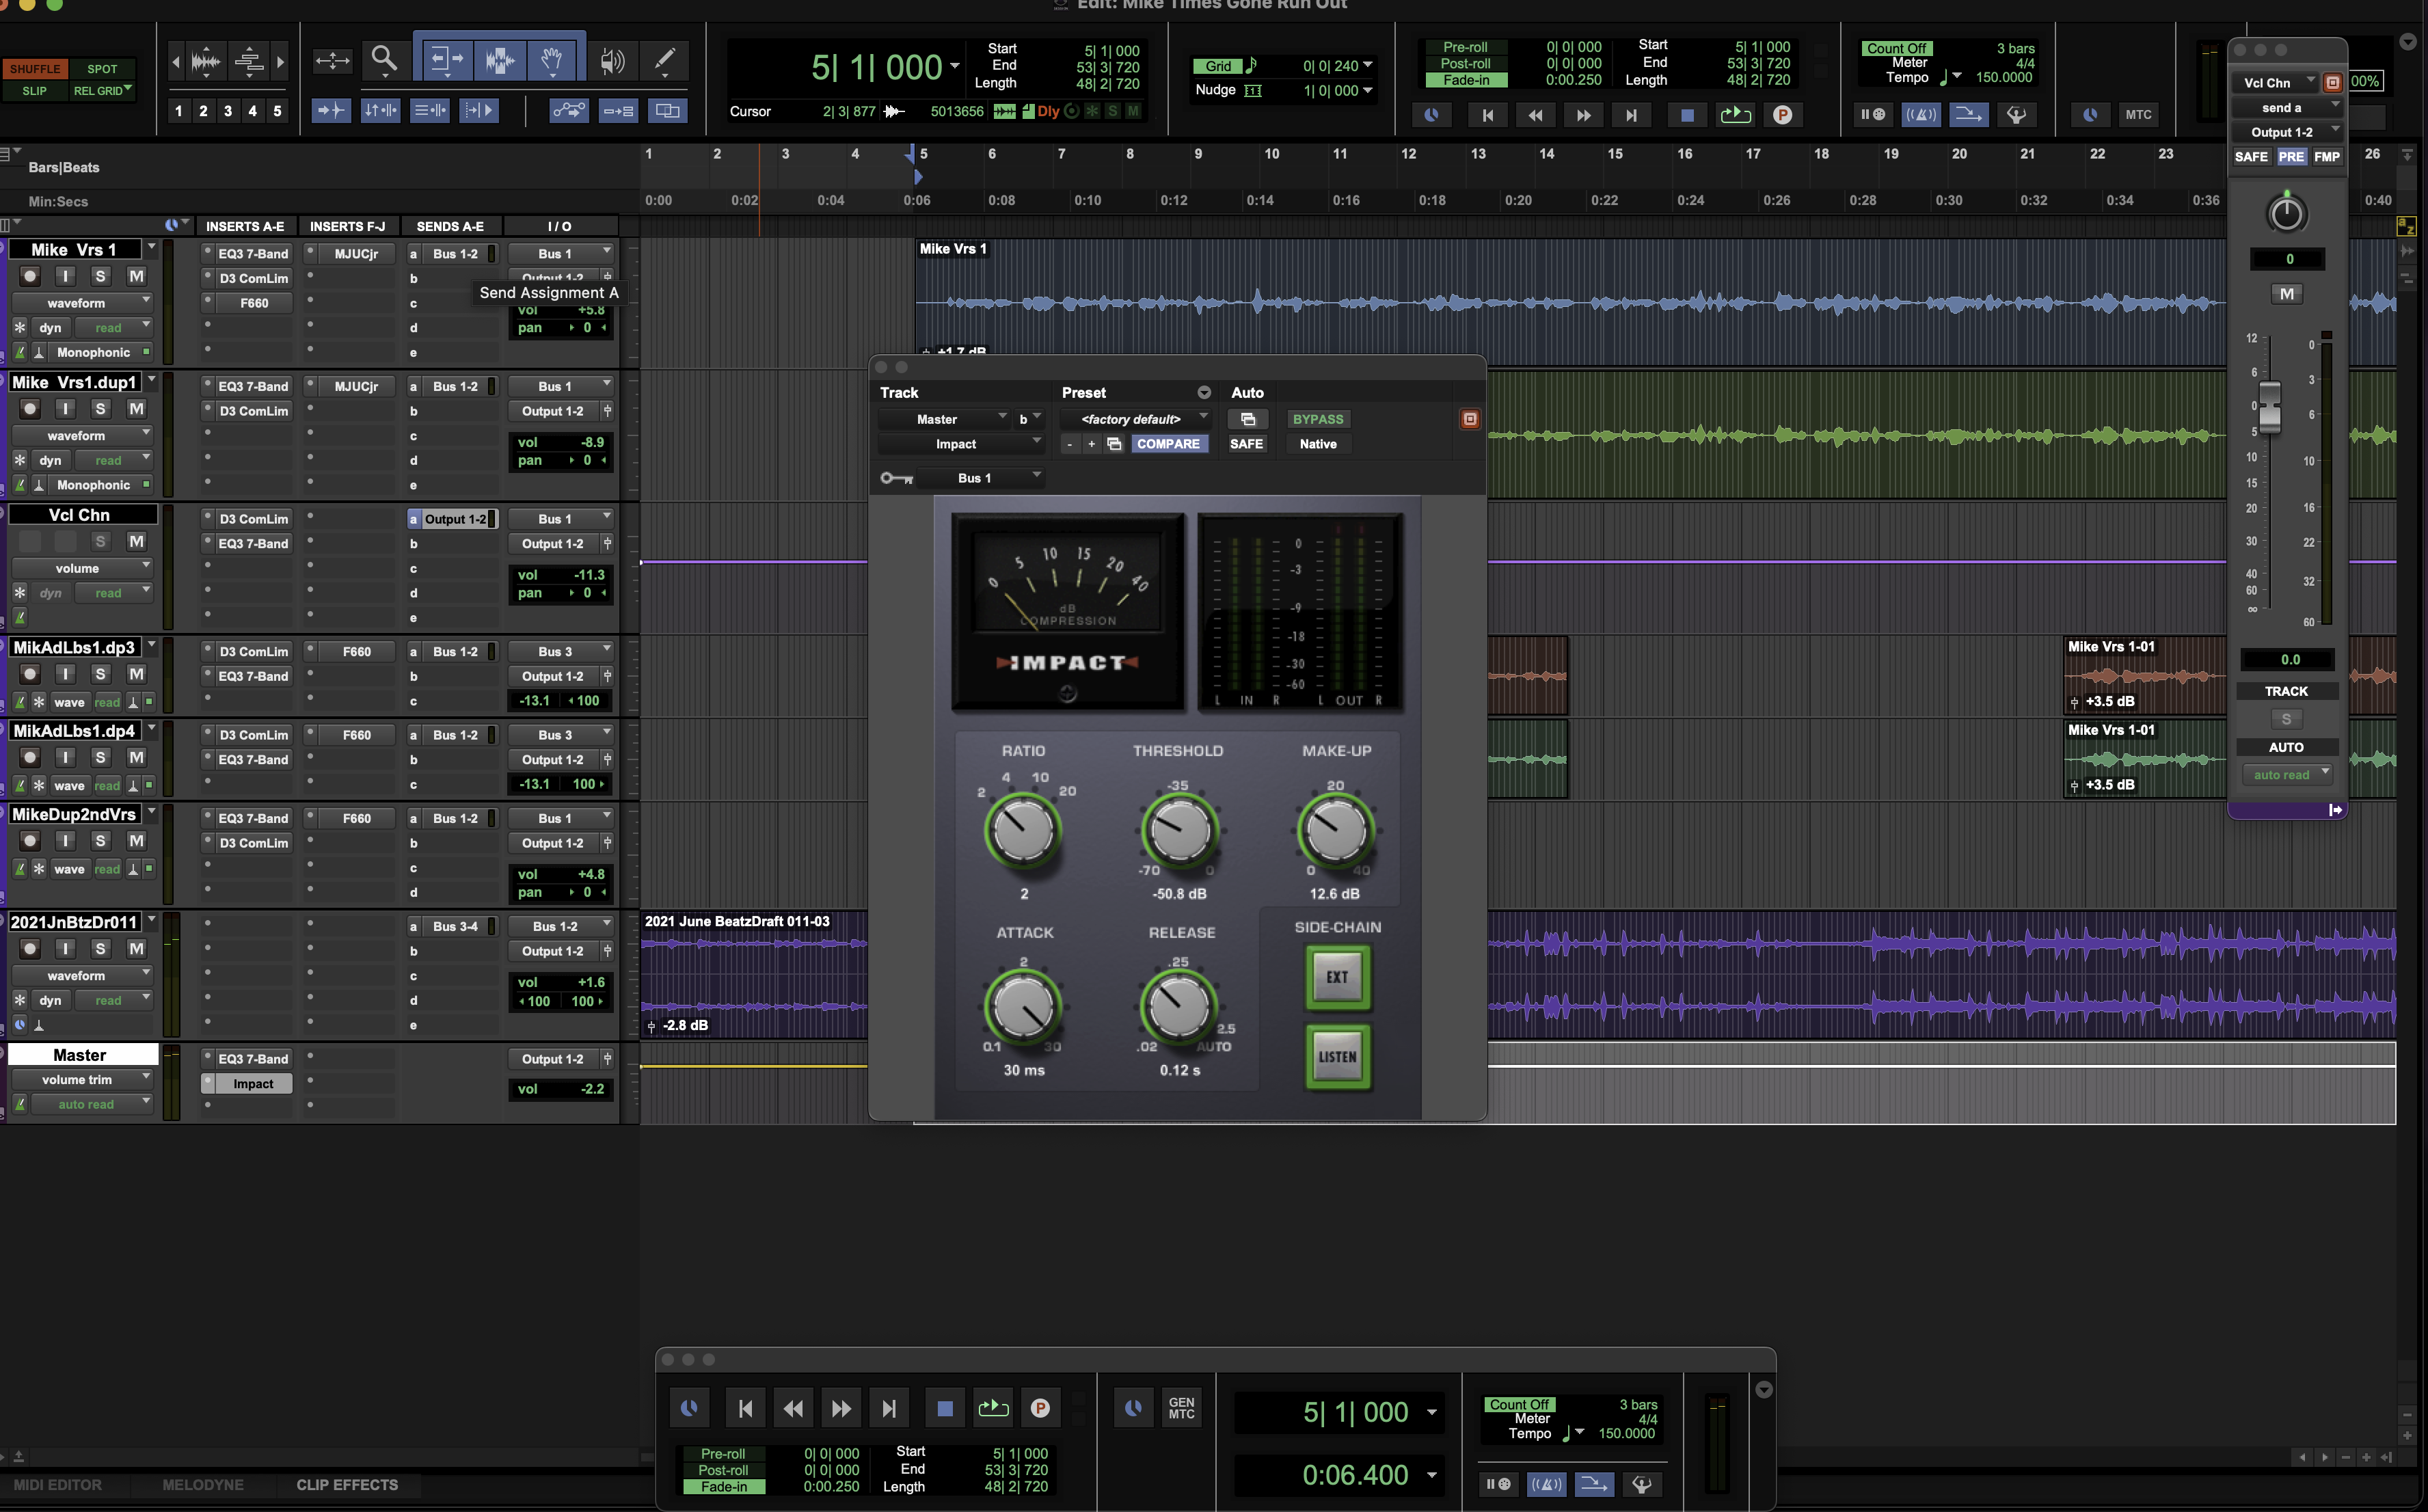Screen dimensions: 2428x1512
Task: Open the <factory default> preset dropdown
Action: (1135, 419)
